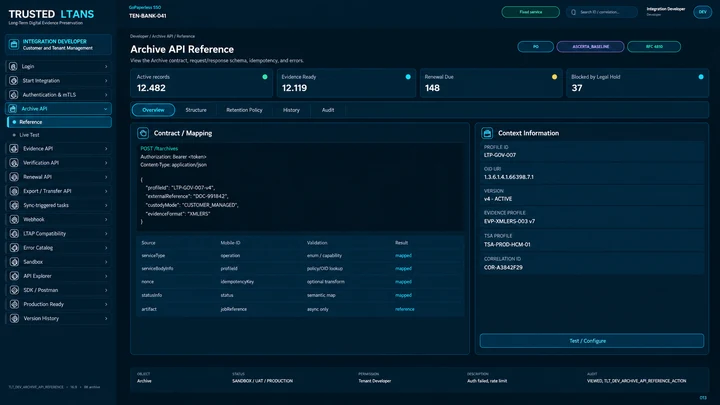Expand the Evidence API chevron
720x405 pixels.
click(106, 149)
